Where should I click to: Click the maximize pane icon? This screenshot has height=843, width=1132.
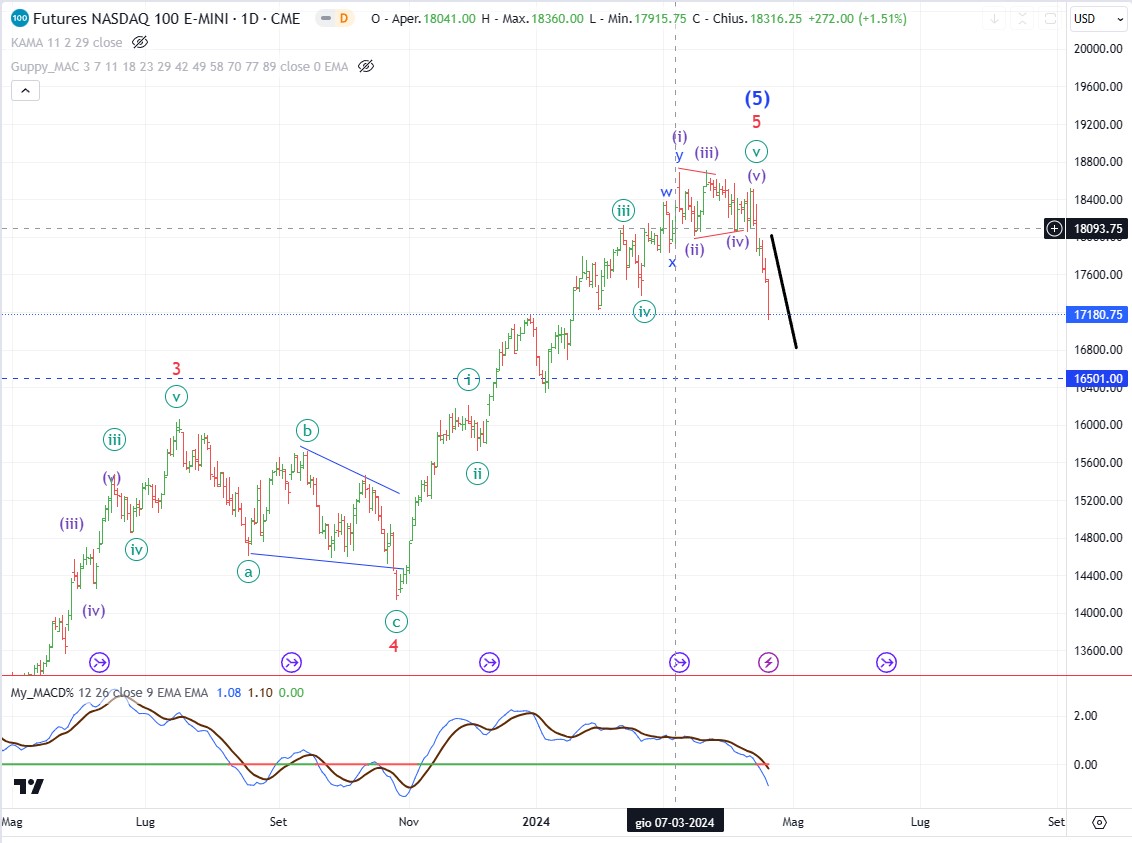point(1050,19)
